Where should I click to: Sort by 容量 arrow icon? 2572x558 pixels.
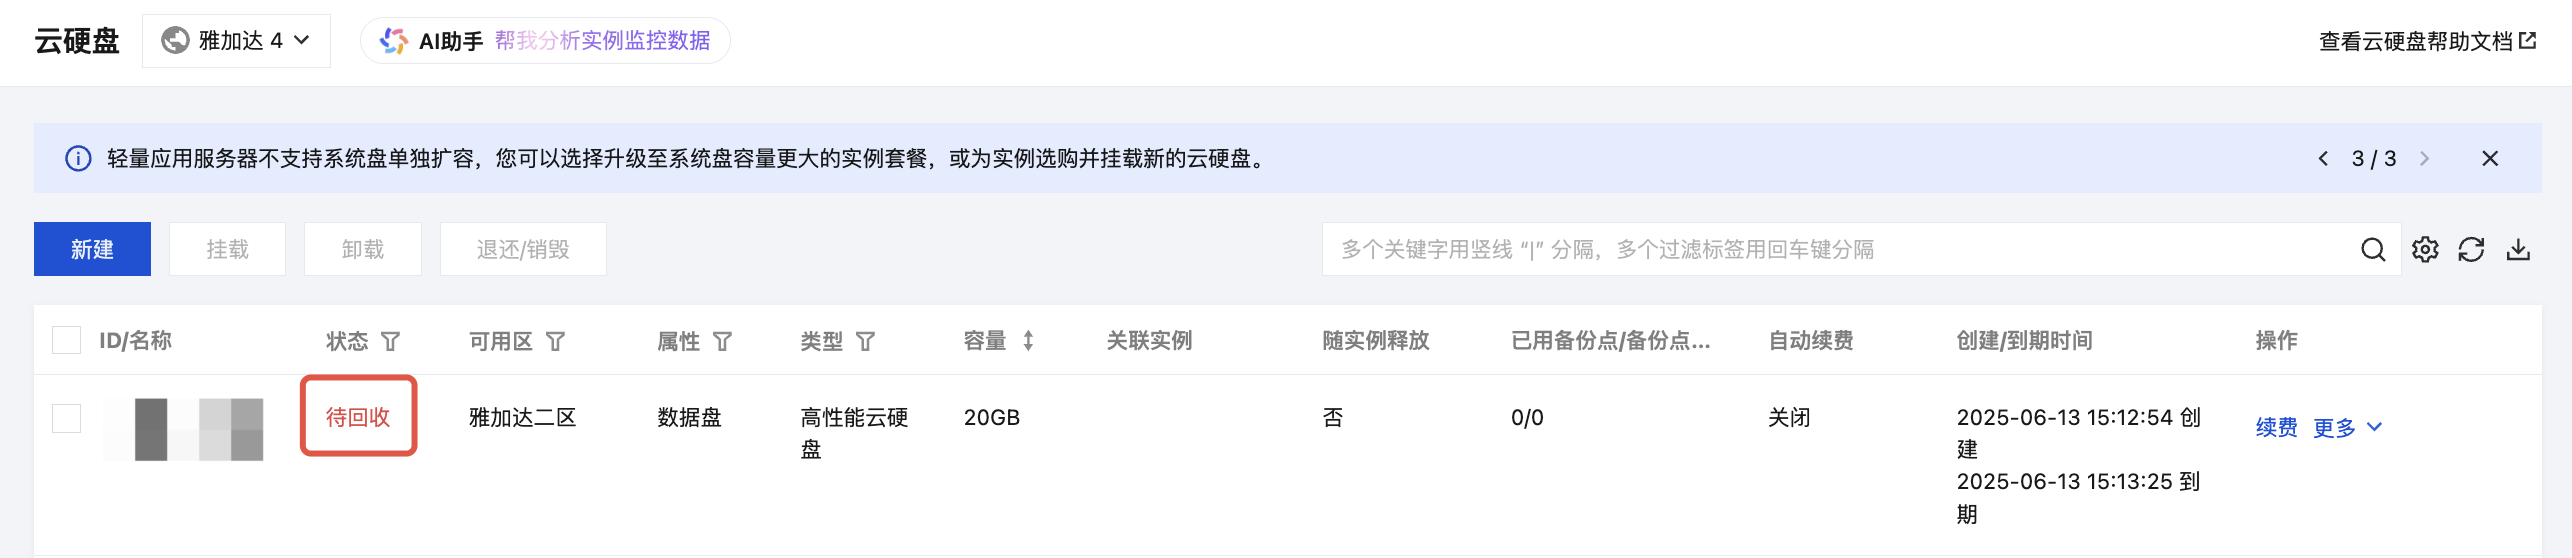tap(1028, 341)
